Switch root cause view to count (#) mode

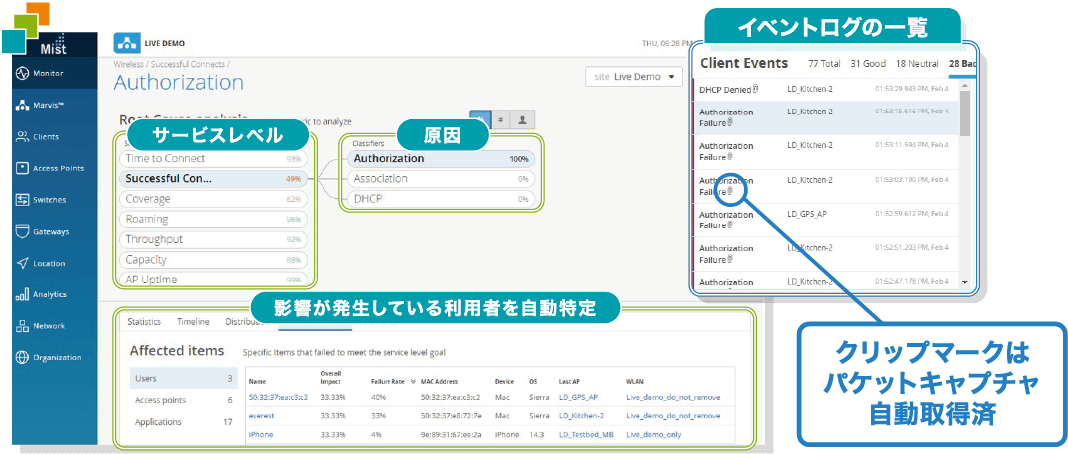pos(501,120)
